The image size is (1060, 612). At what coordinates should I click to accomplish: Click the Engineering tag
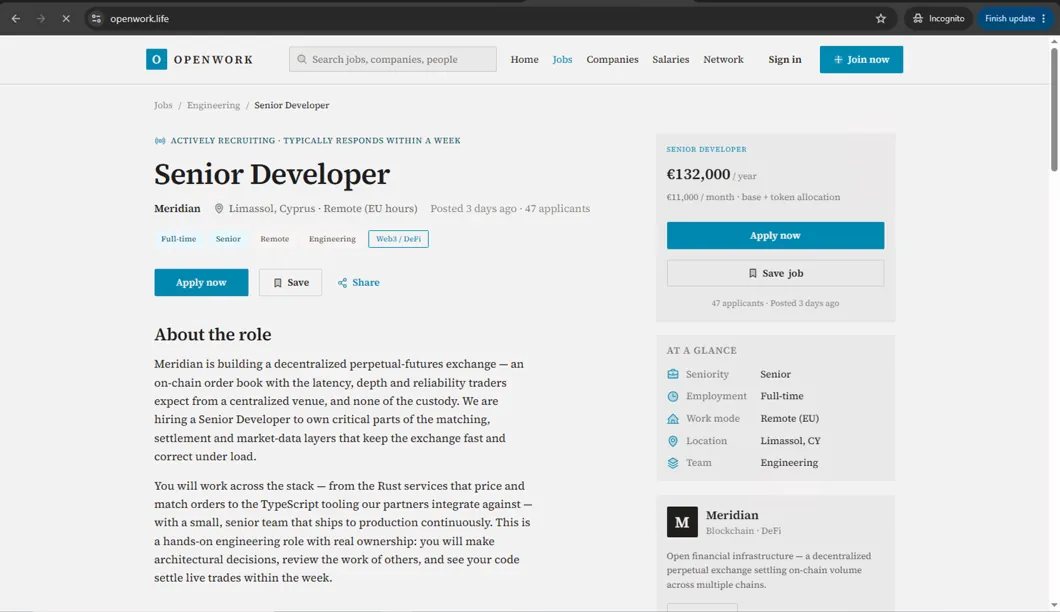pyautogui.click(x=332, y=239)
